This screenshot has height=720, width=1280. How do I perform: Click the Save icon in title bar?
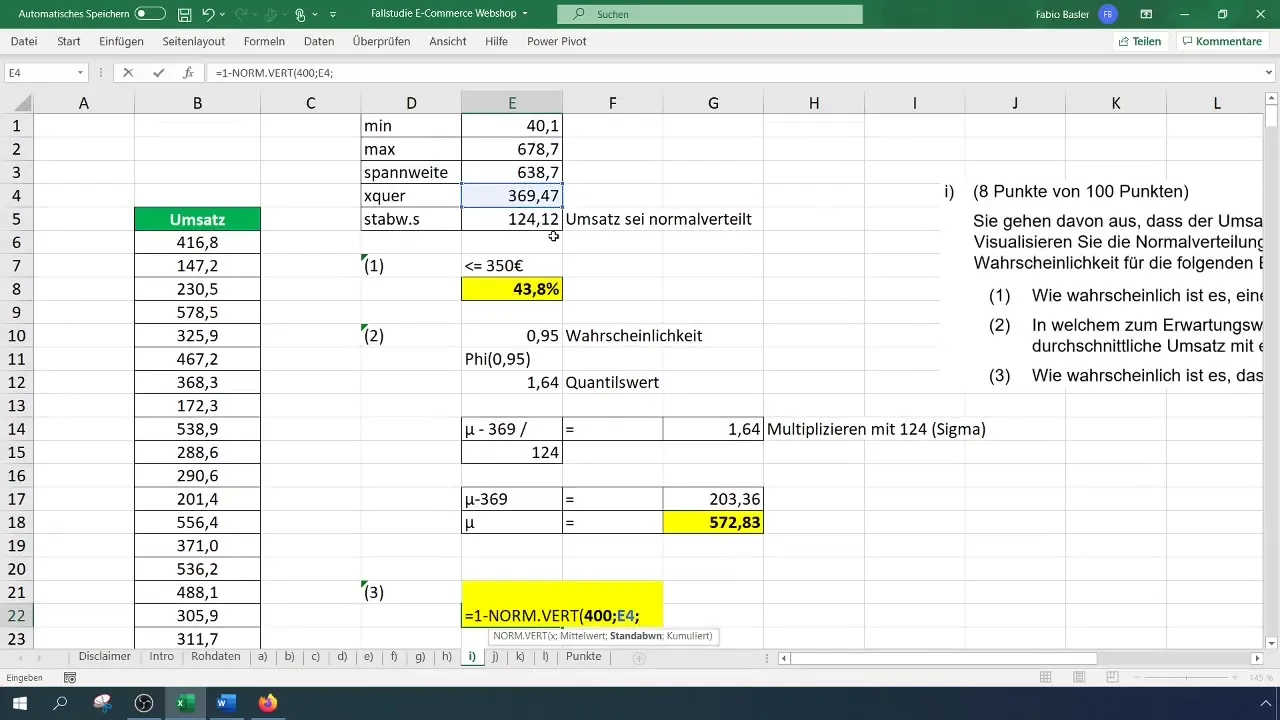pos(185,15)
